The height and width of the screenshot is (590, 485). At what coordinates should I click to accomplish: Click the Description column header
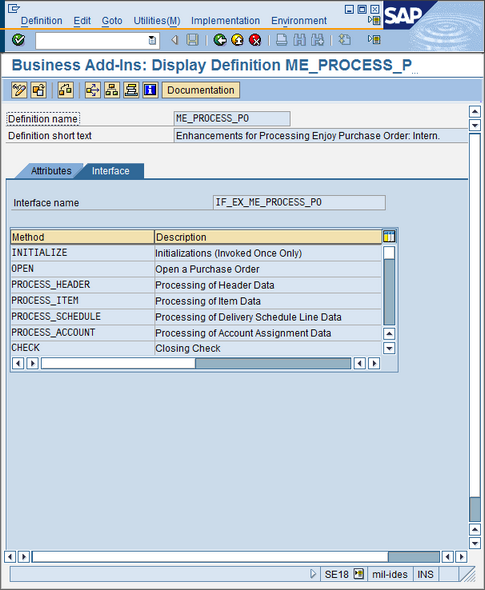tap(268, 237)
